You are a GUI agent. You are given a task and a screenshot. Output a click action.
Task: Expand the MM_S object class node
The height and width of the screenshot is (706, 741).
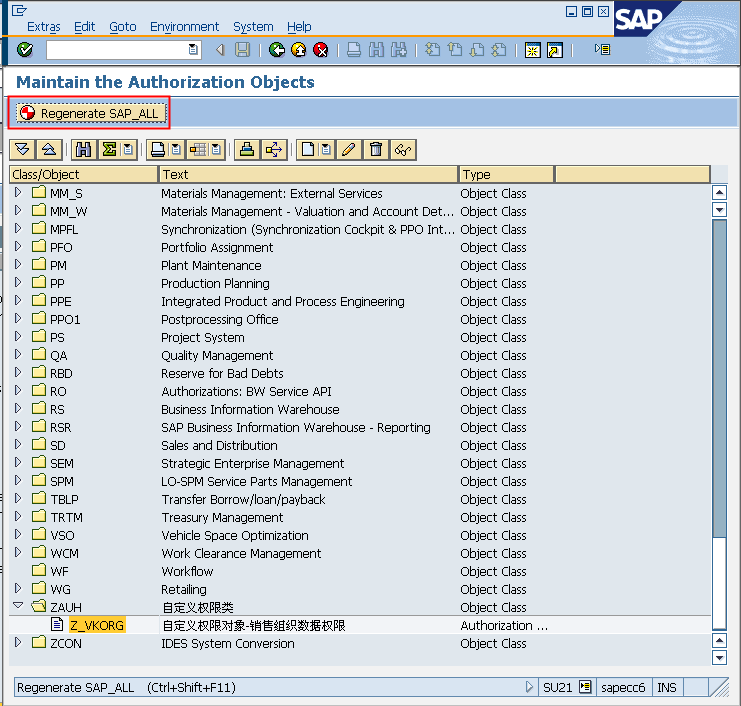tap(18, 192)
